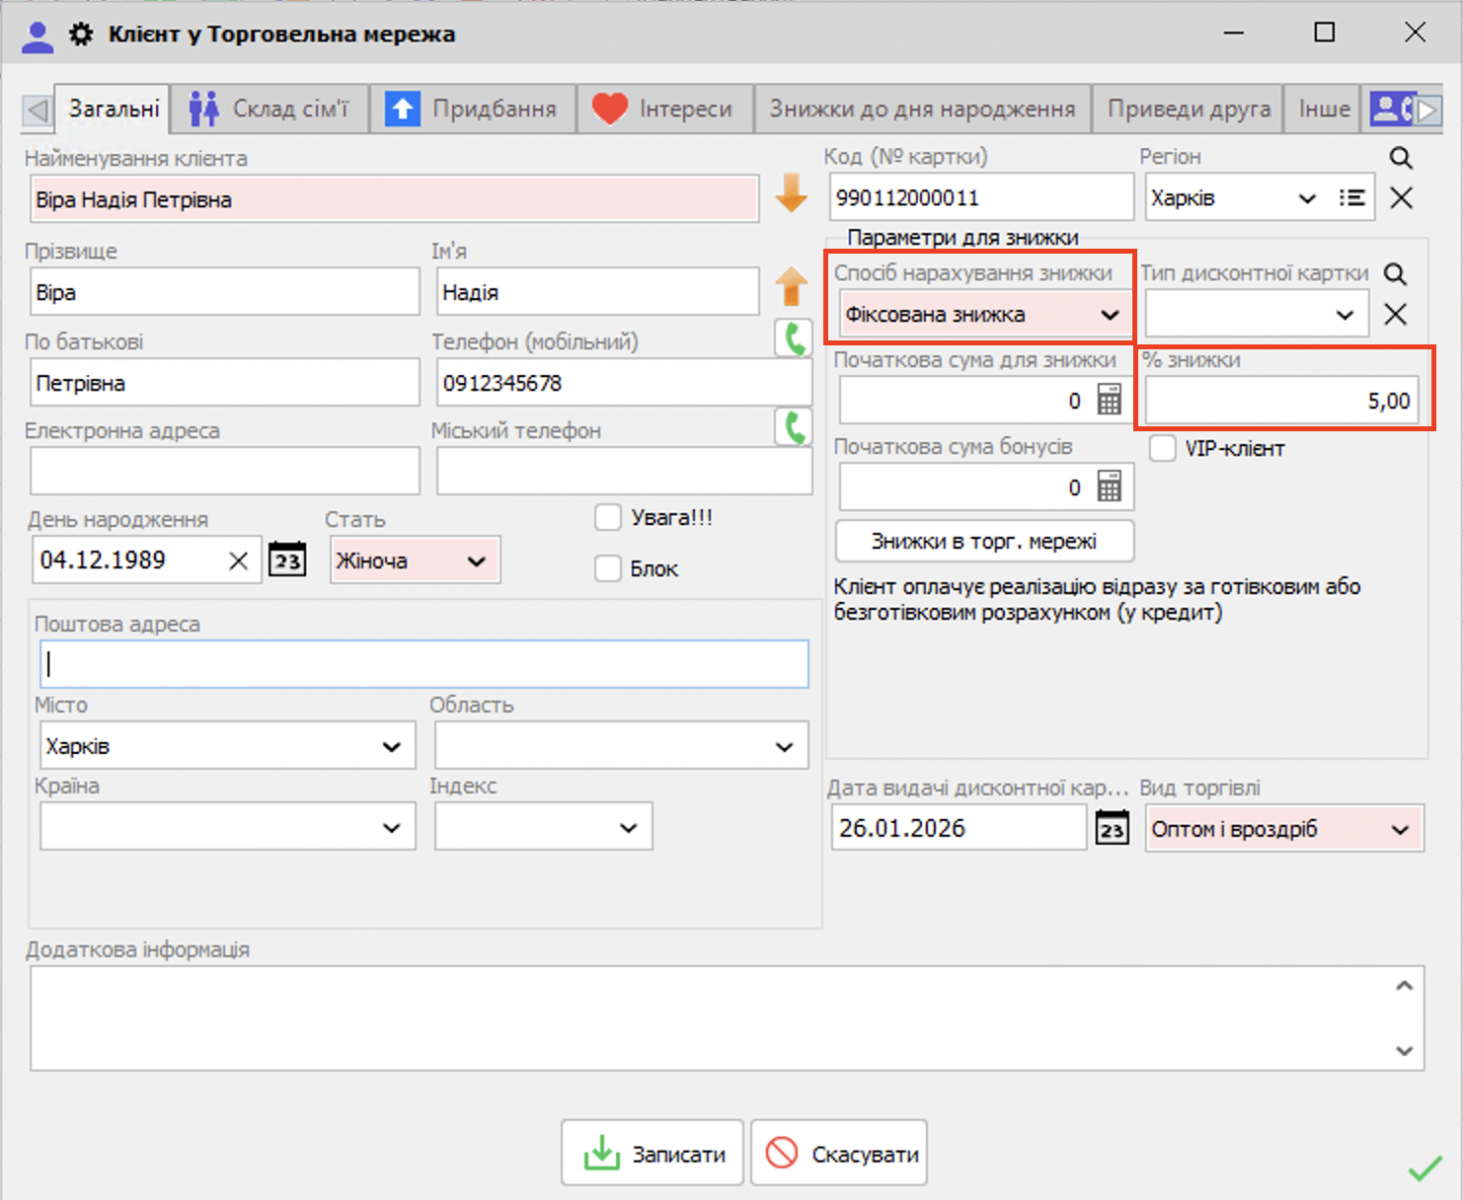The height and width of the screenshot is (1200, 1463).
Task: Click the mobile phone number field
Action: (x=624, y=383)
